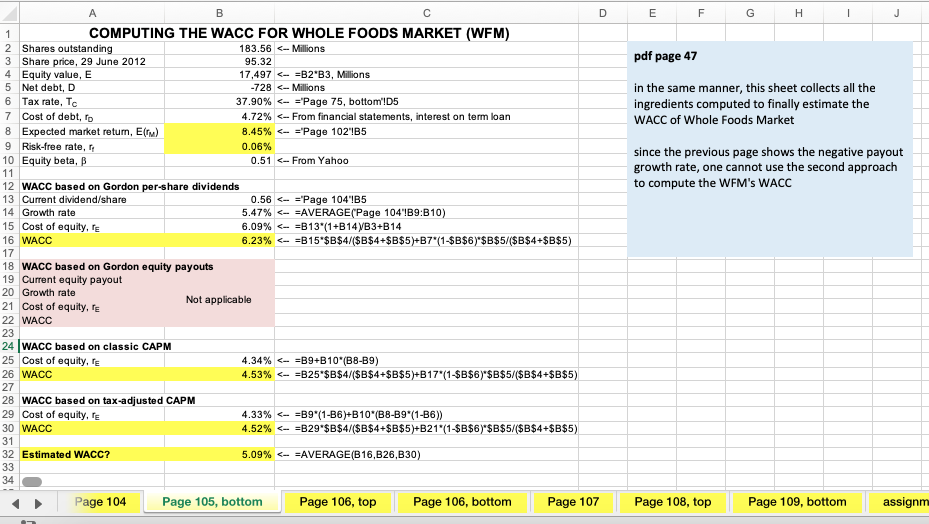Select the growth rate cell 5.47%
929x524 pixels.
click(x=219, y=212)
